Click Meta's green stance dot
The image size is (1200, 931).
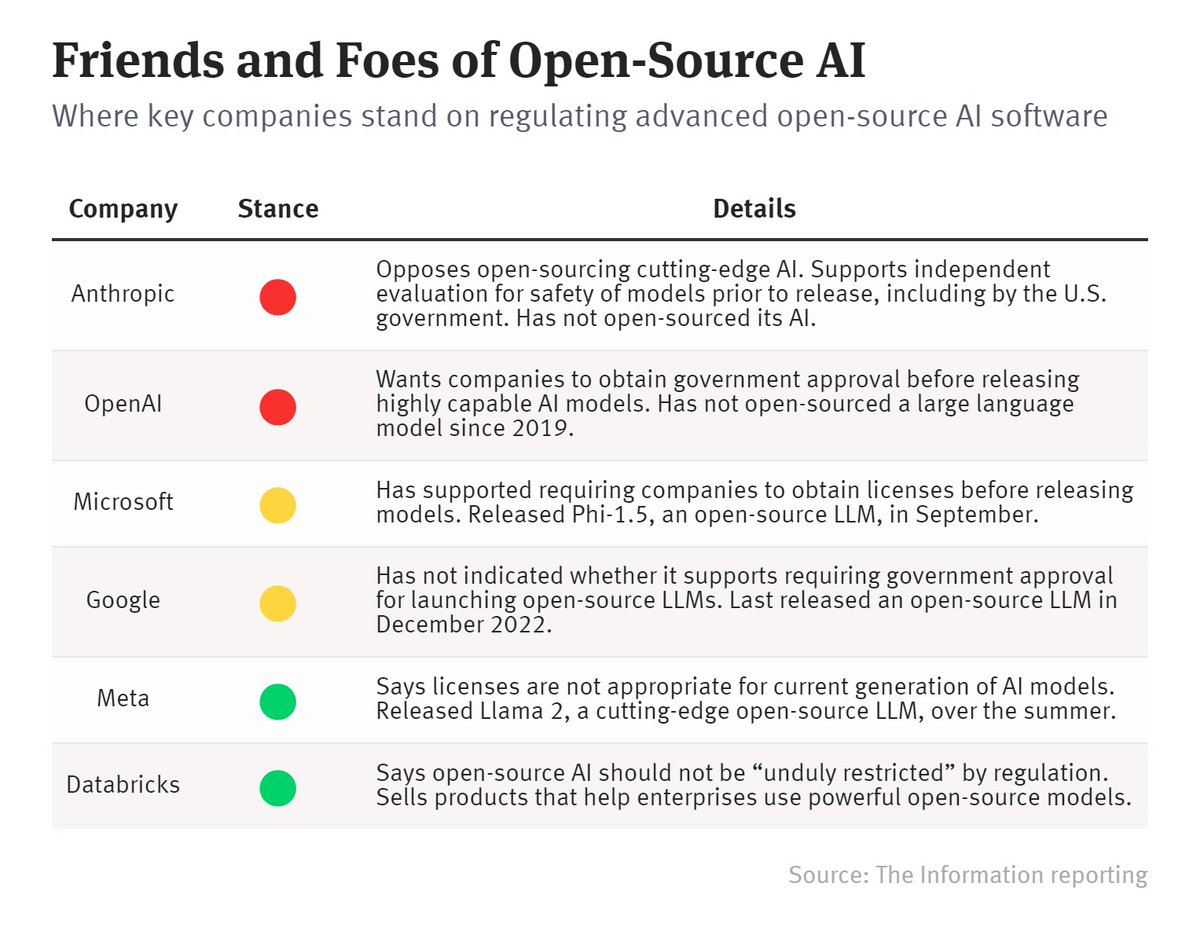[x=278, y=701]
